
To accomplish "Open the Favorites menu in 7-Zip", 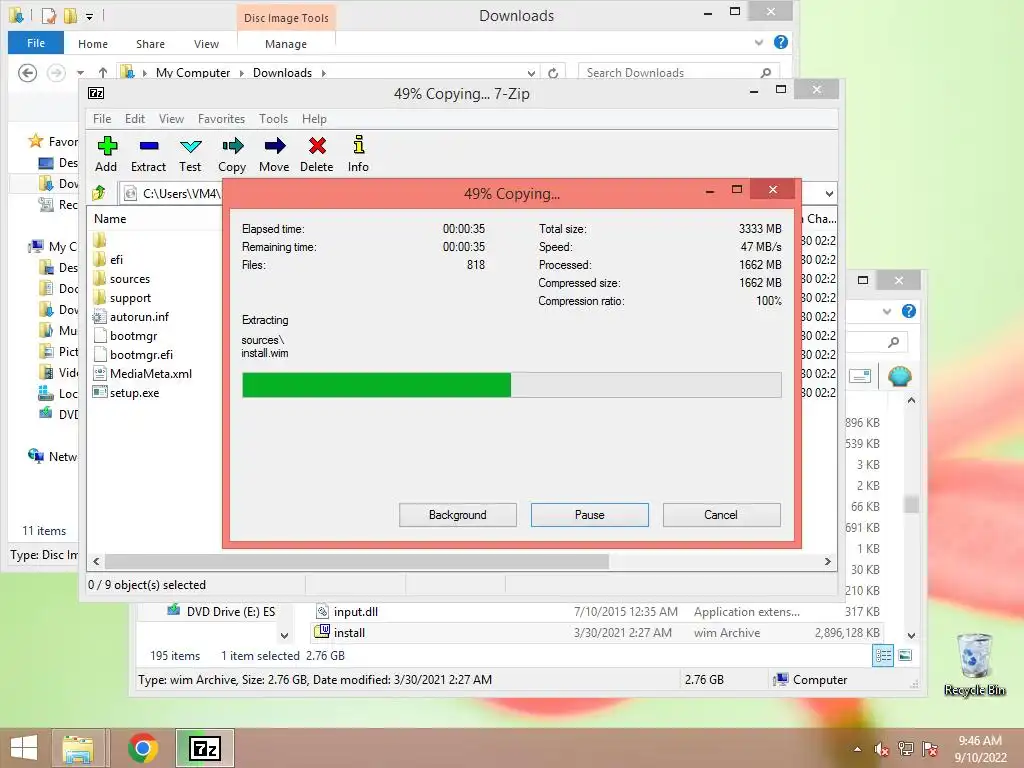I will [x=221, y=119].
